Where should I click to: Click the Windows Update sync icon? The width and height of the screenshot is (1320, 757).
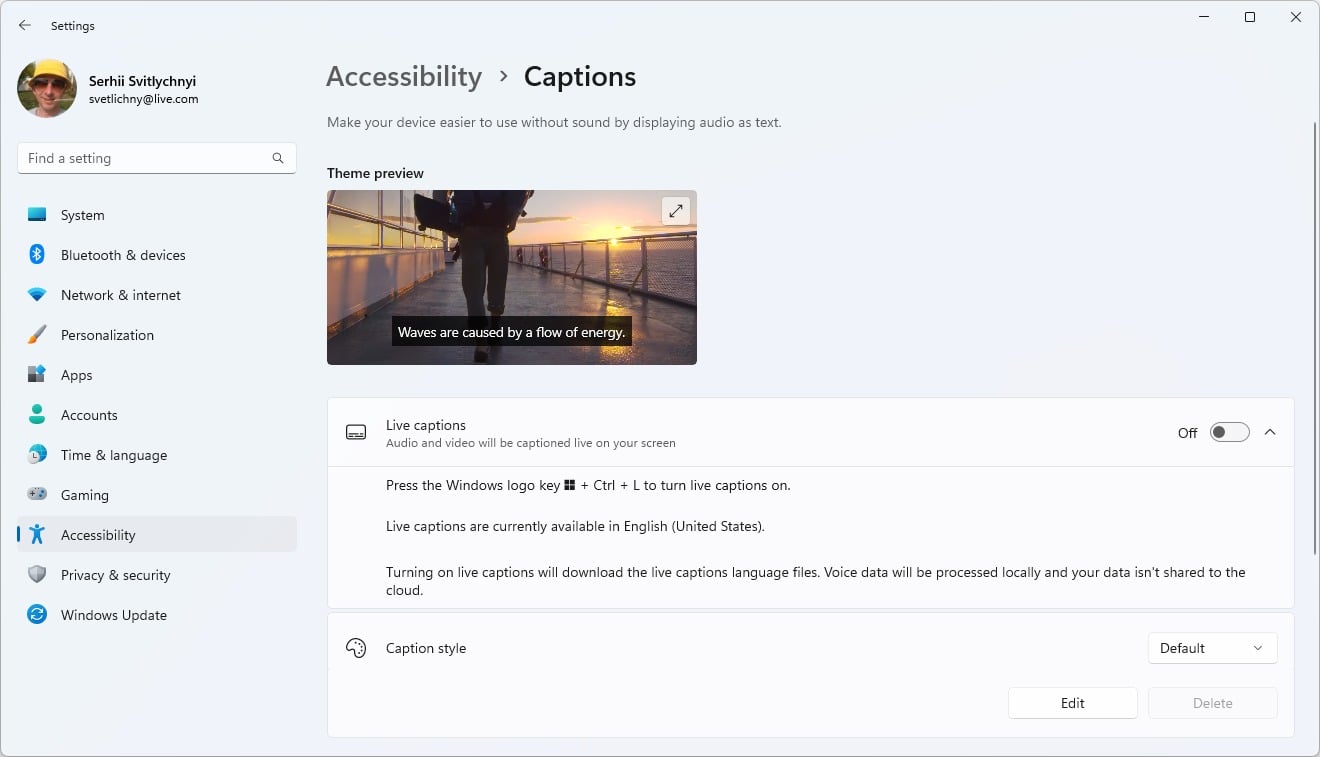pyautogui.click(x=37, y=615)
